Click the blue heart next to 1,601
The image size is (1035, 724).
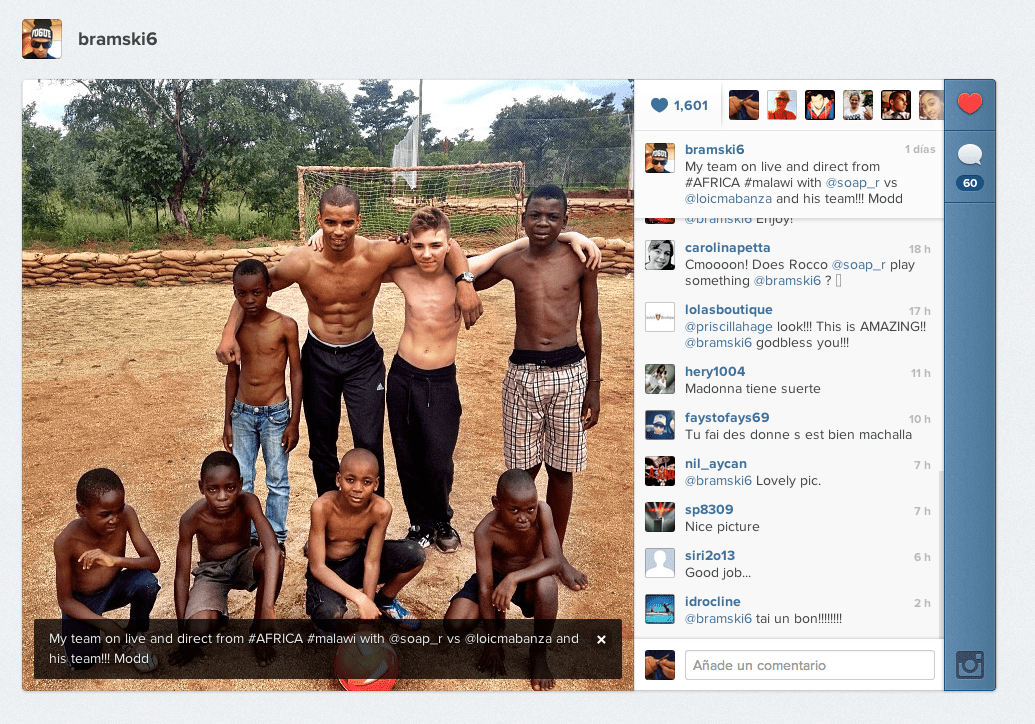click(x=659, y=105)
